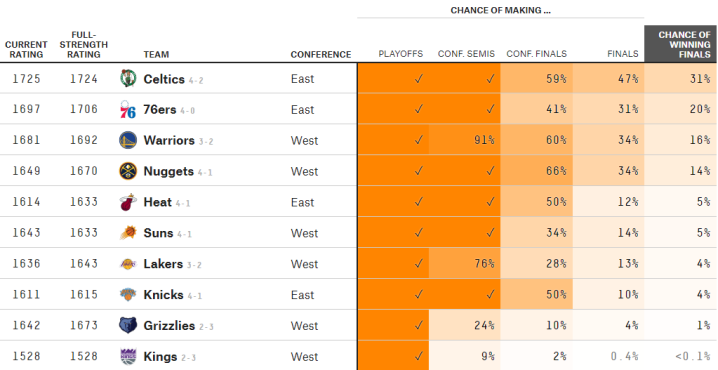Click Celtics 31% winning finals cell
Viewport: 718px width, 370px height.
click(680, 78)
